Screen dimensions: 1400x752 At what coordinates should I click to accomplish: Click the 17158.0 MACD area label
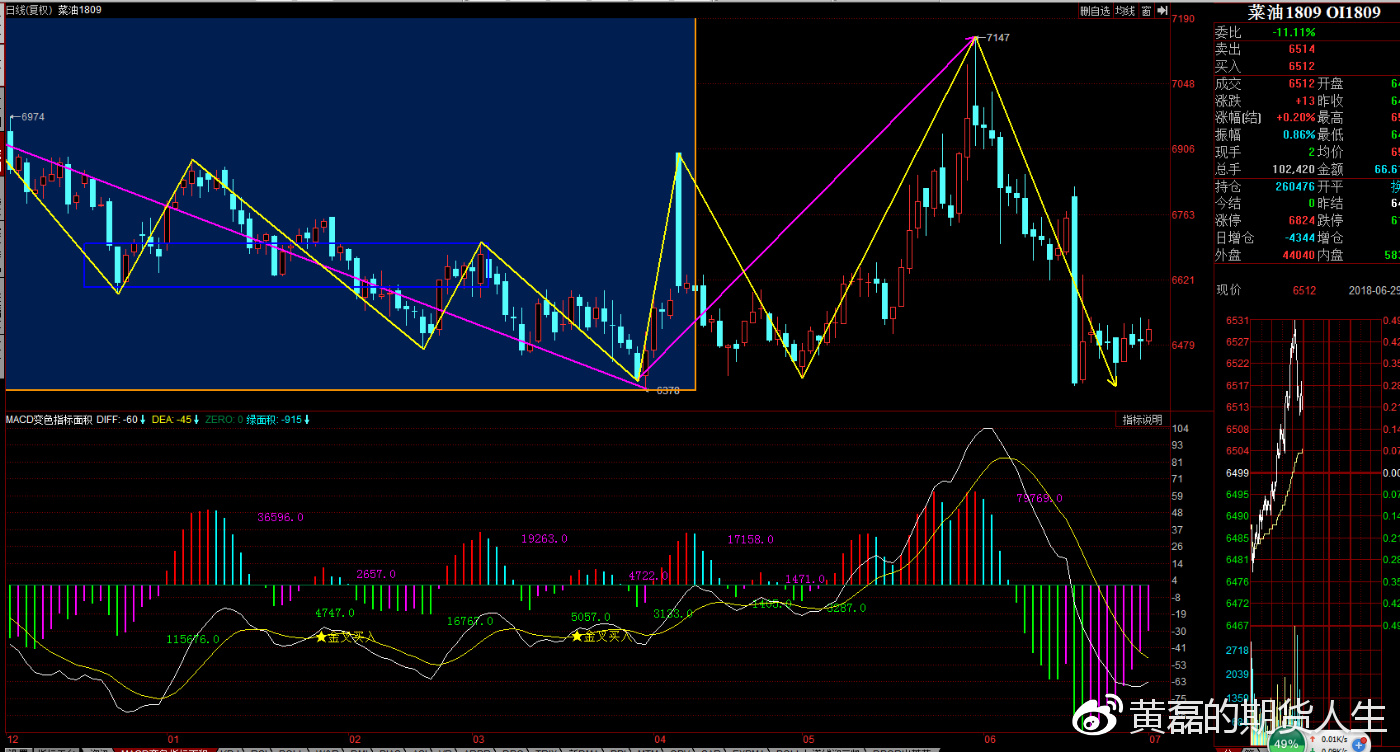(x=751, y=539)
